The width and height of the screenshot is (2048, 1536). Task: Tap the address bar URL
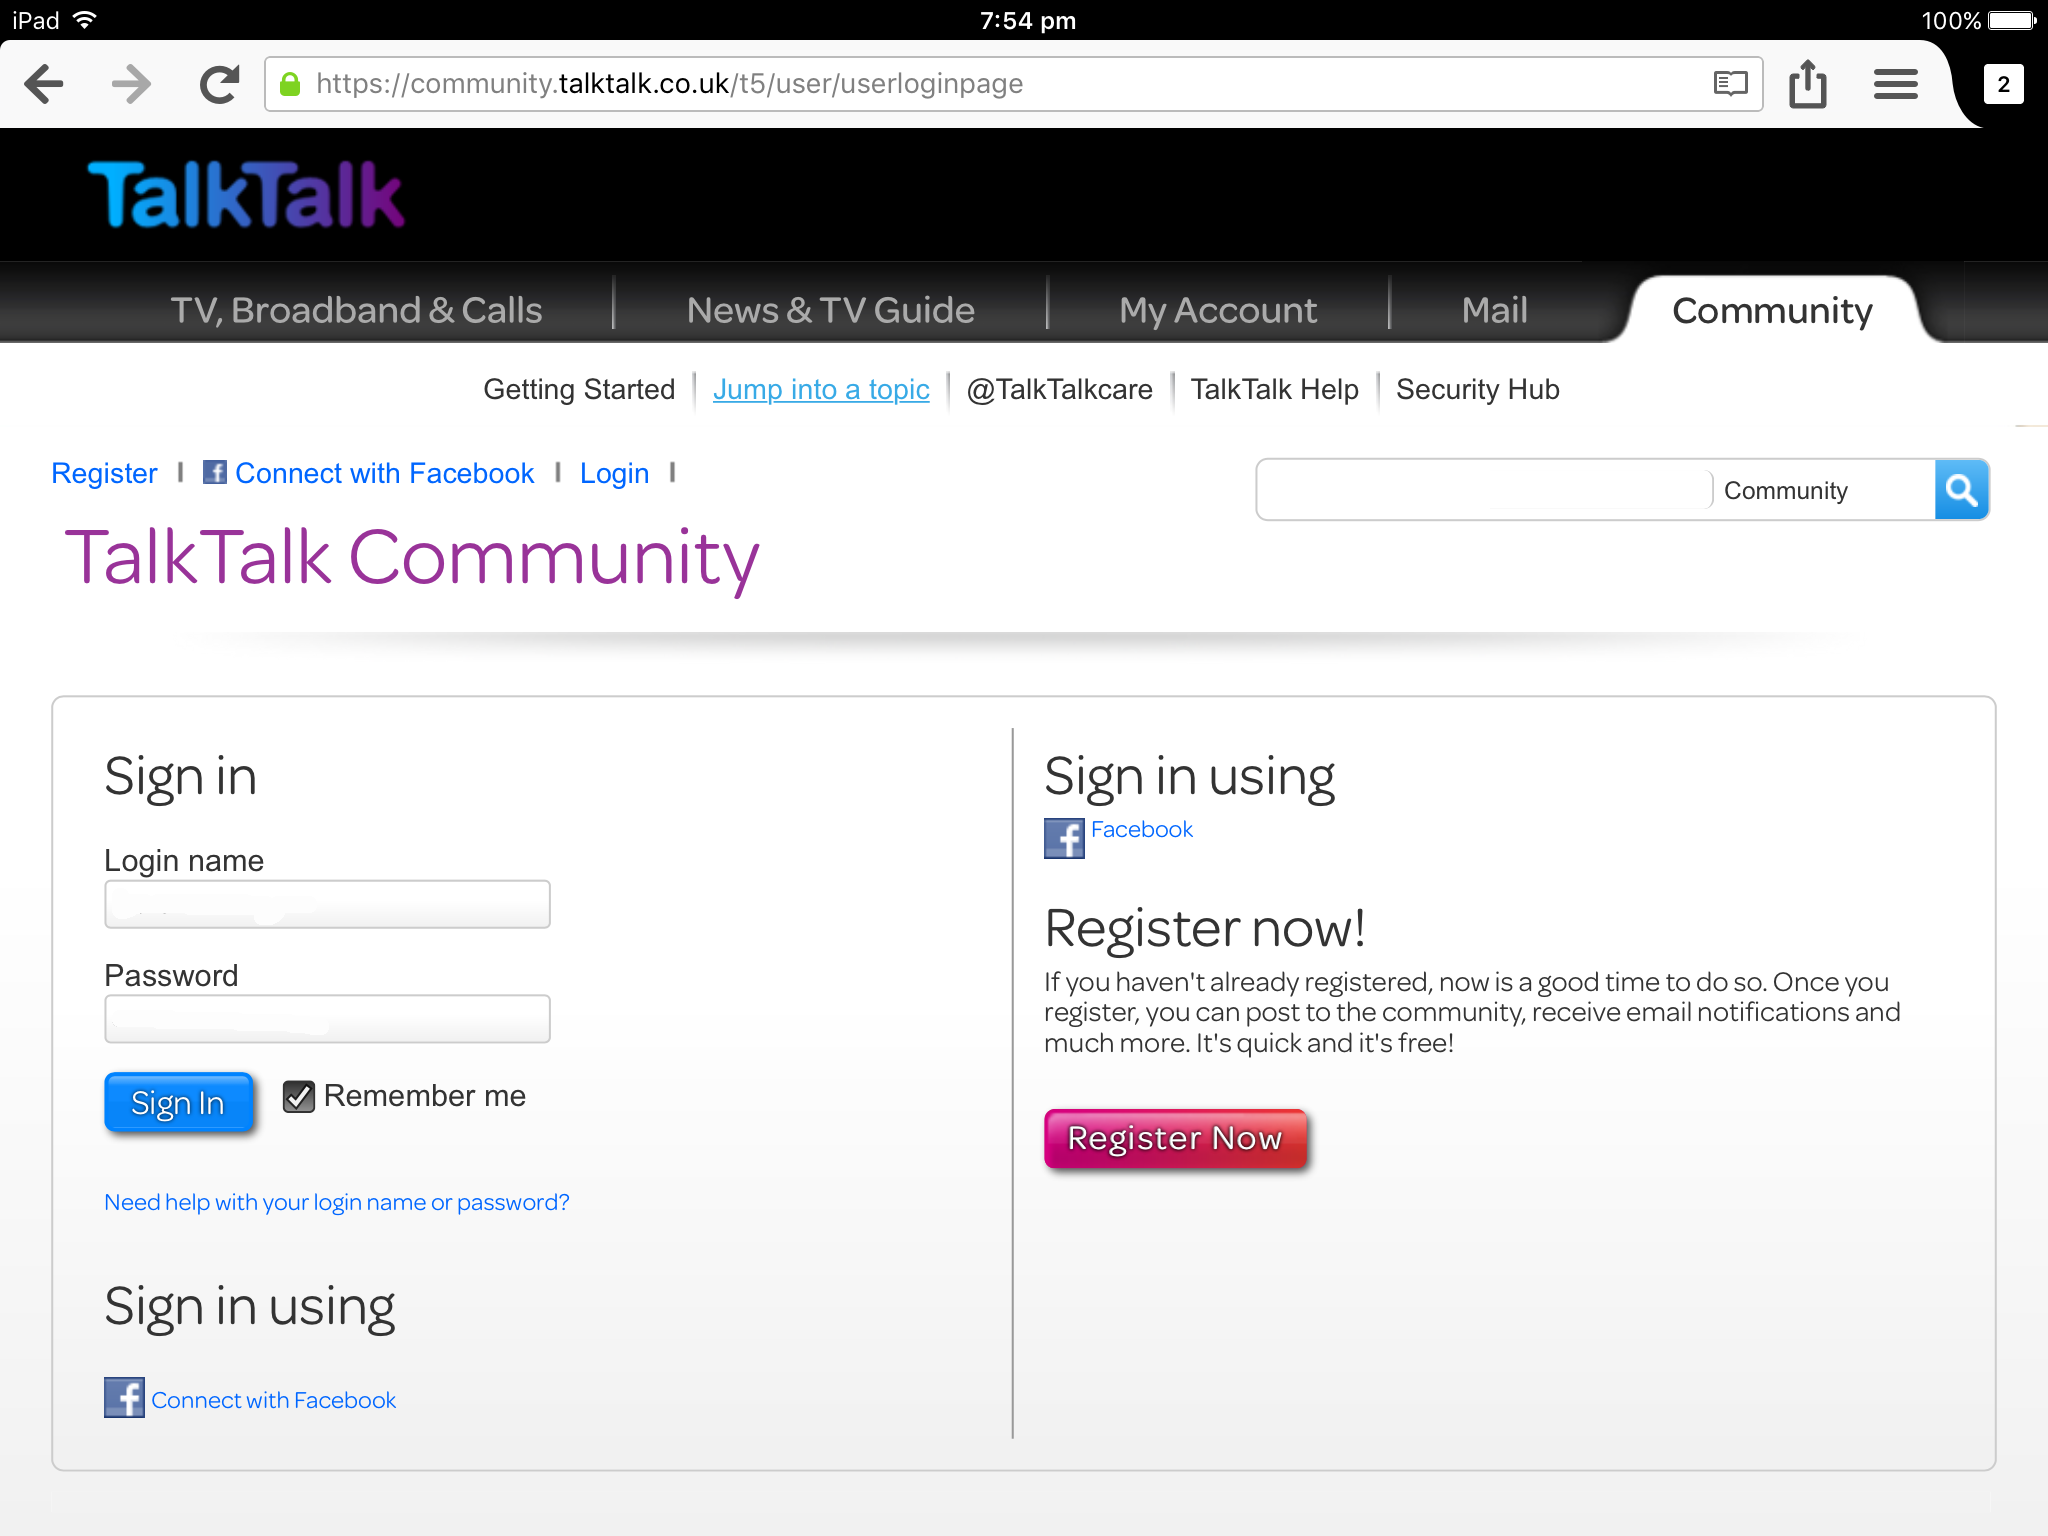pos(668,84)
